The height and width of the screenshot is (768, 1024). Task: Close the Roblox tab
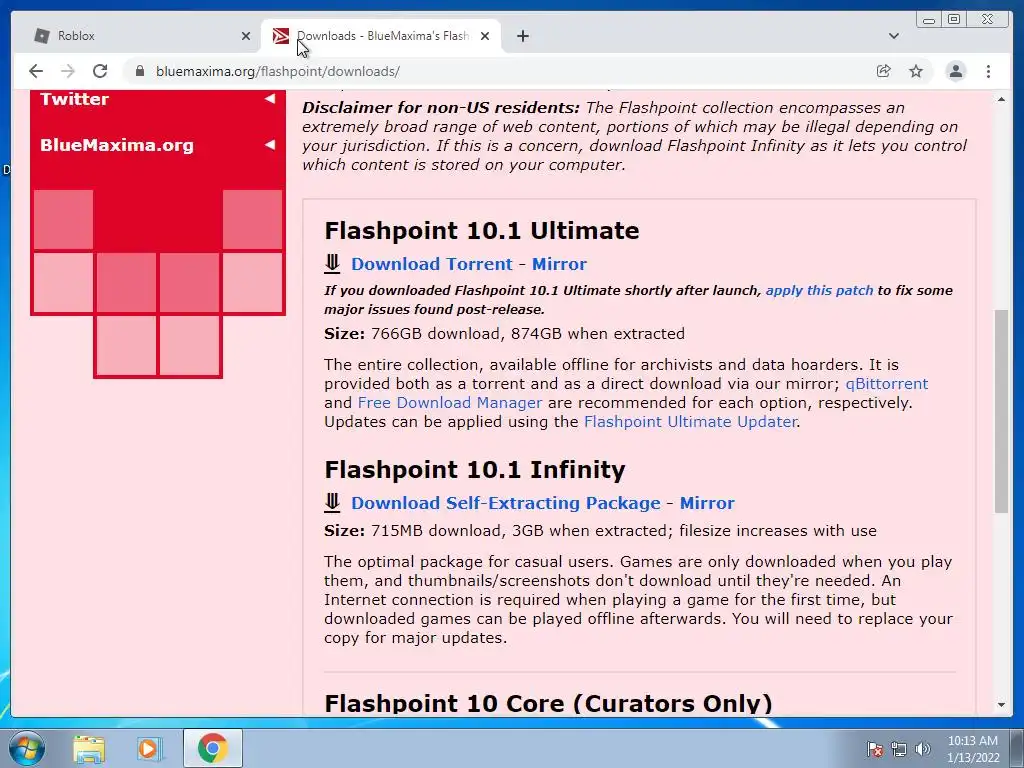246,36
